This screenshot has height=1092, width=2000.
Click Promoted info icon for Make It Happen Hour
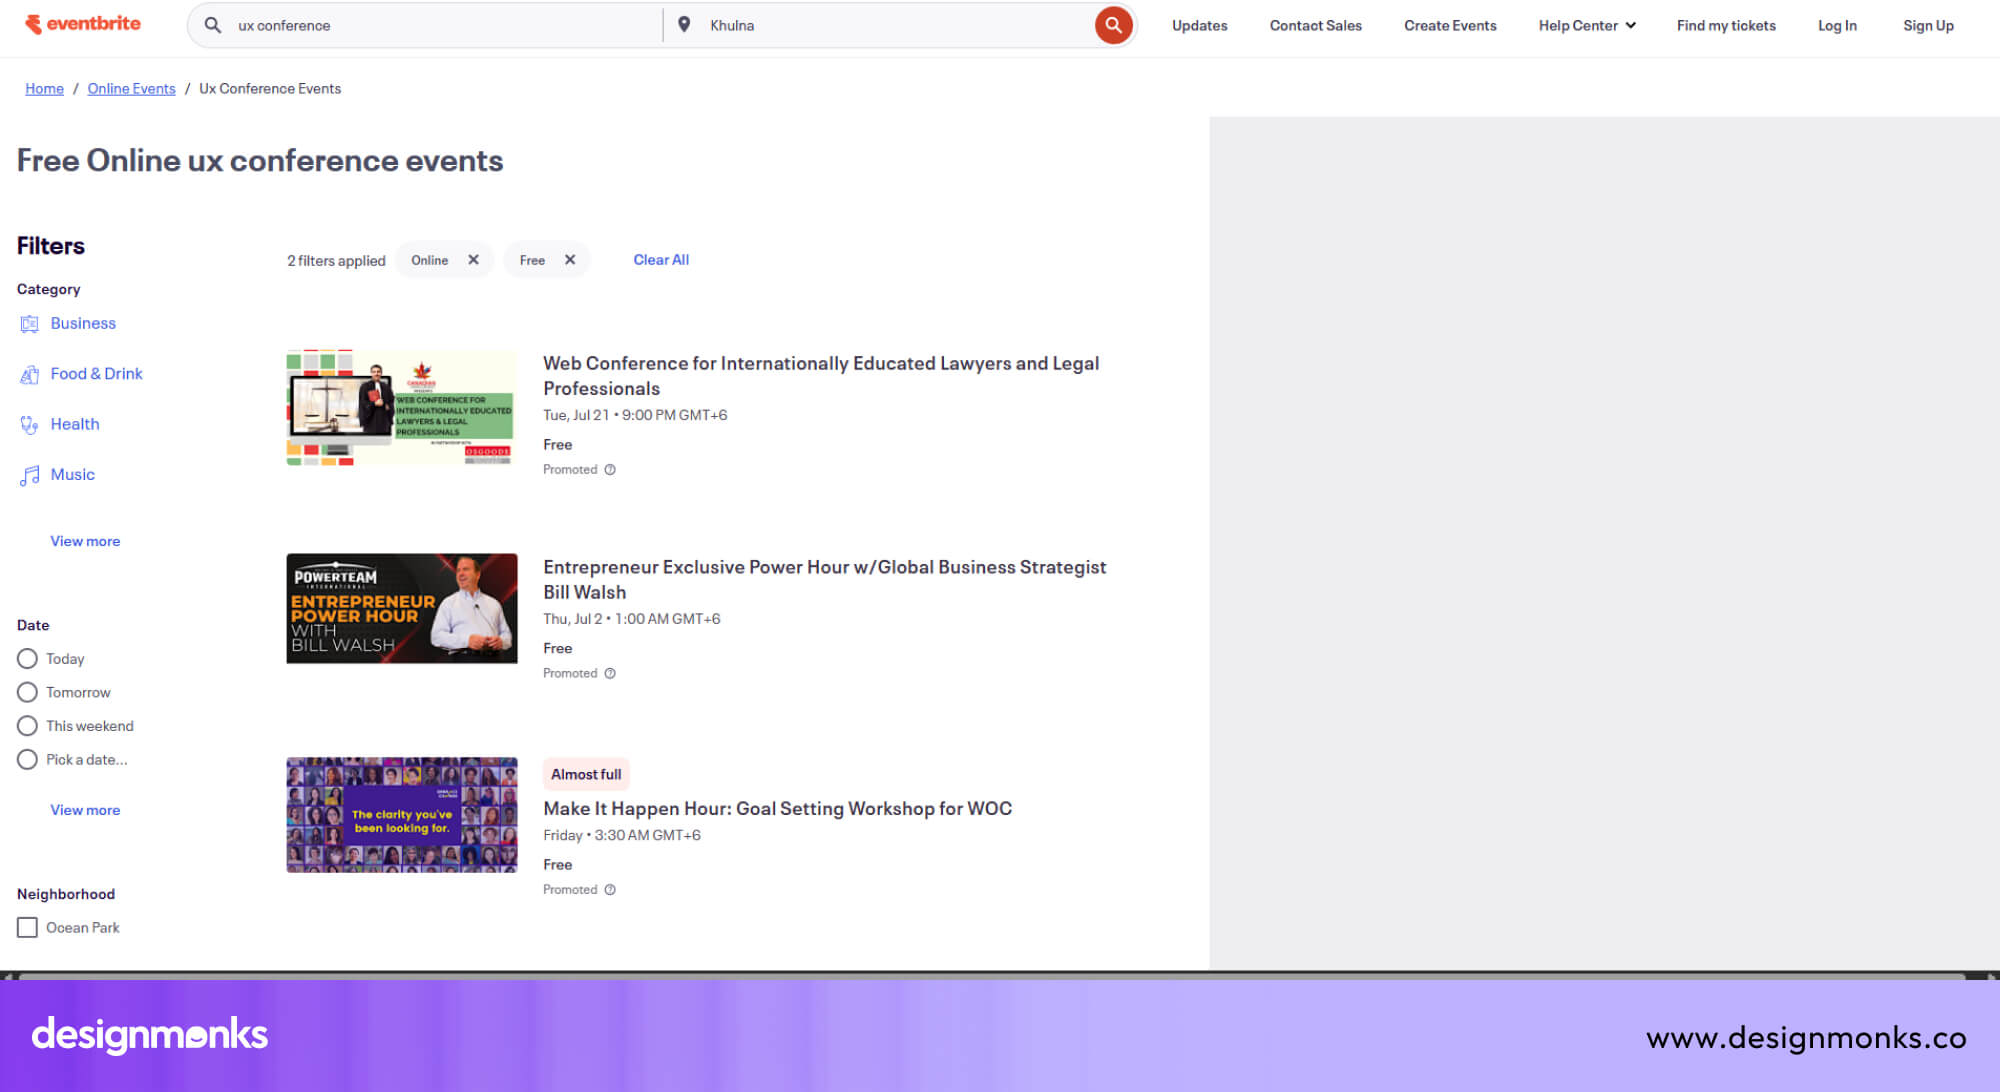pyautogui.click(x=610, y=890)
